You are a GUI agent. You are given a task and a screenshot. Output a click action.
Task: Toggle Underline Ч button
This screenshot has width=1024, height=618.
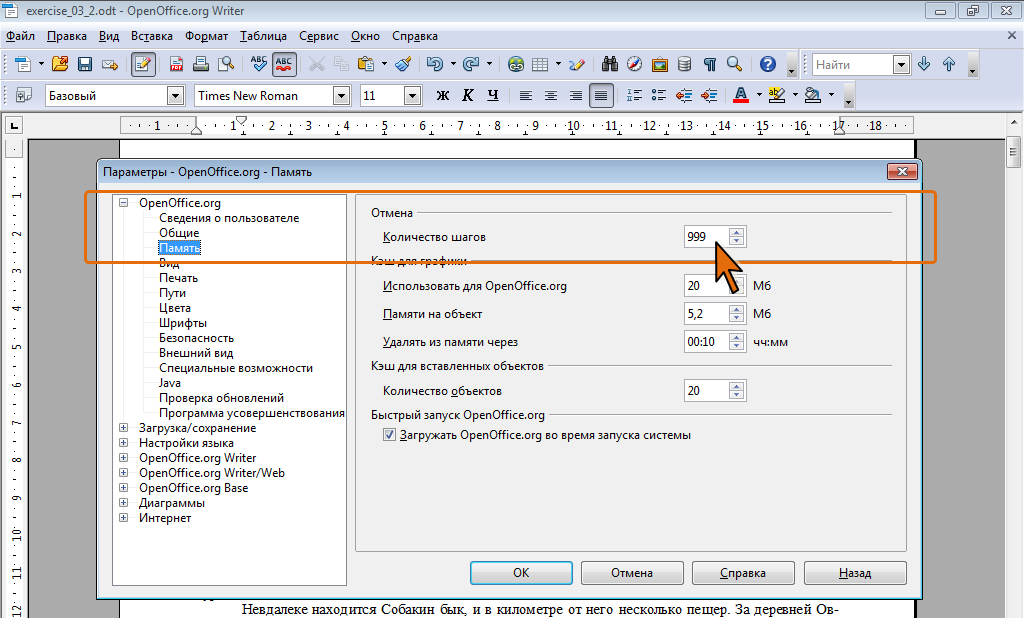pos(493,95)
